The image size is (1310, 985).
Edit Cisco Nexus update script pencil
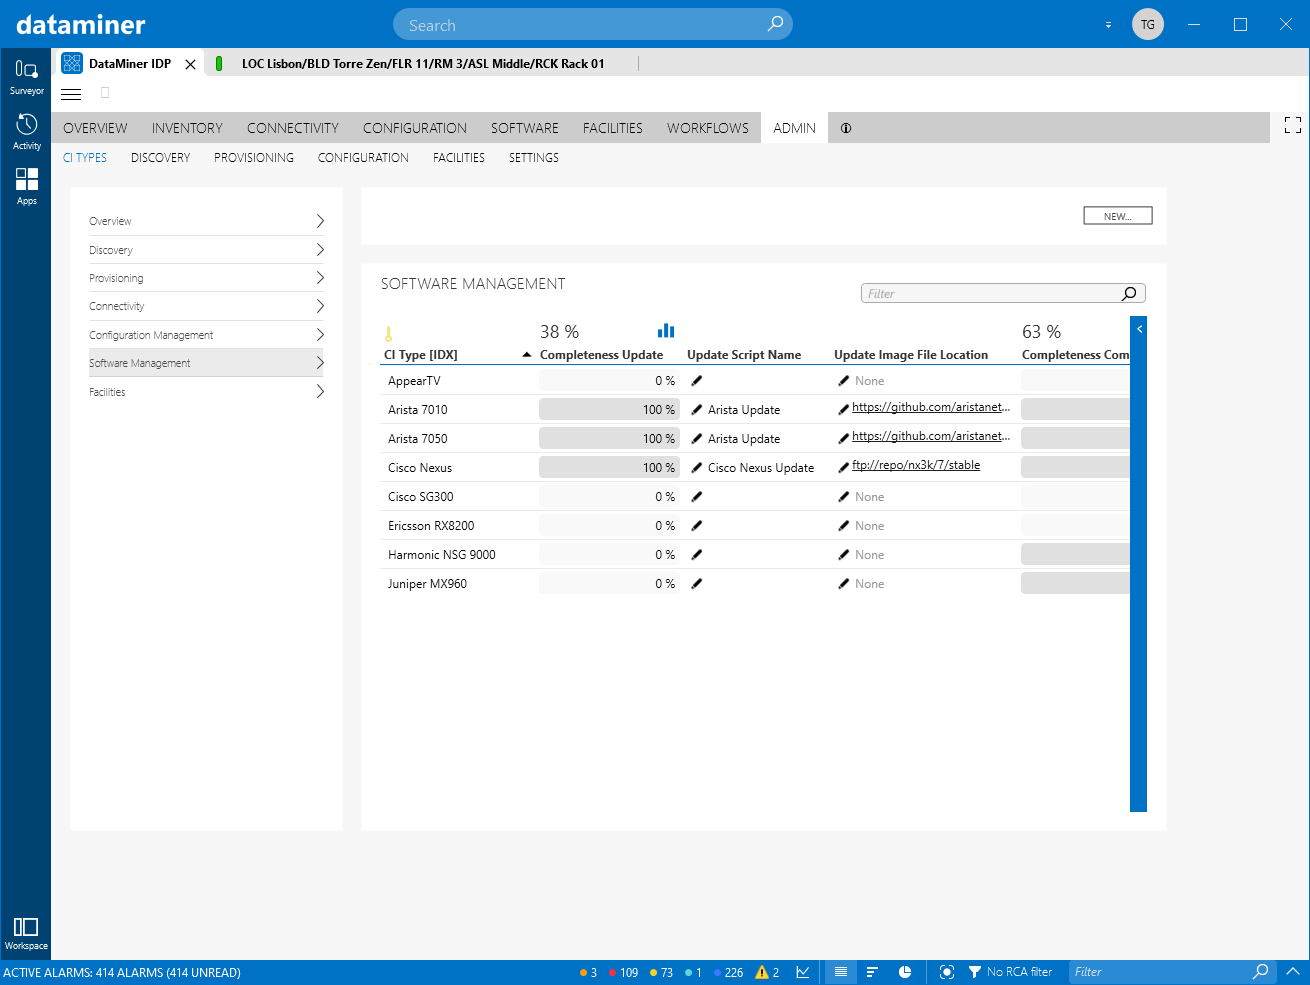click(x=697, y=468)
